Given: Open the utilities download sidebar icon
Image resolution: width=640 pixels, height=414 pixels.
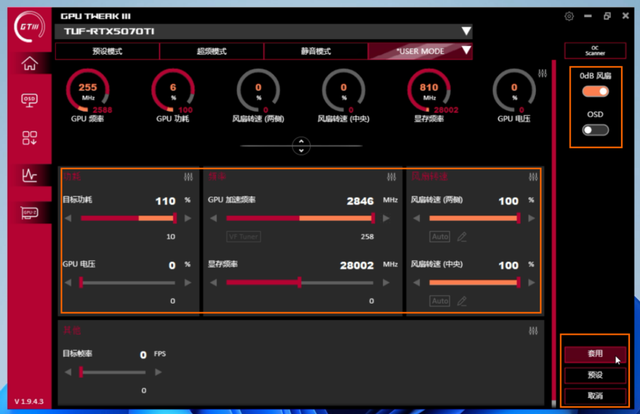Looking at the screenshot, I should 29,138.
